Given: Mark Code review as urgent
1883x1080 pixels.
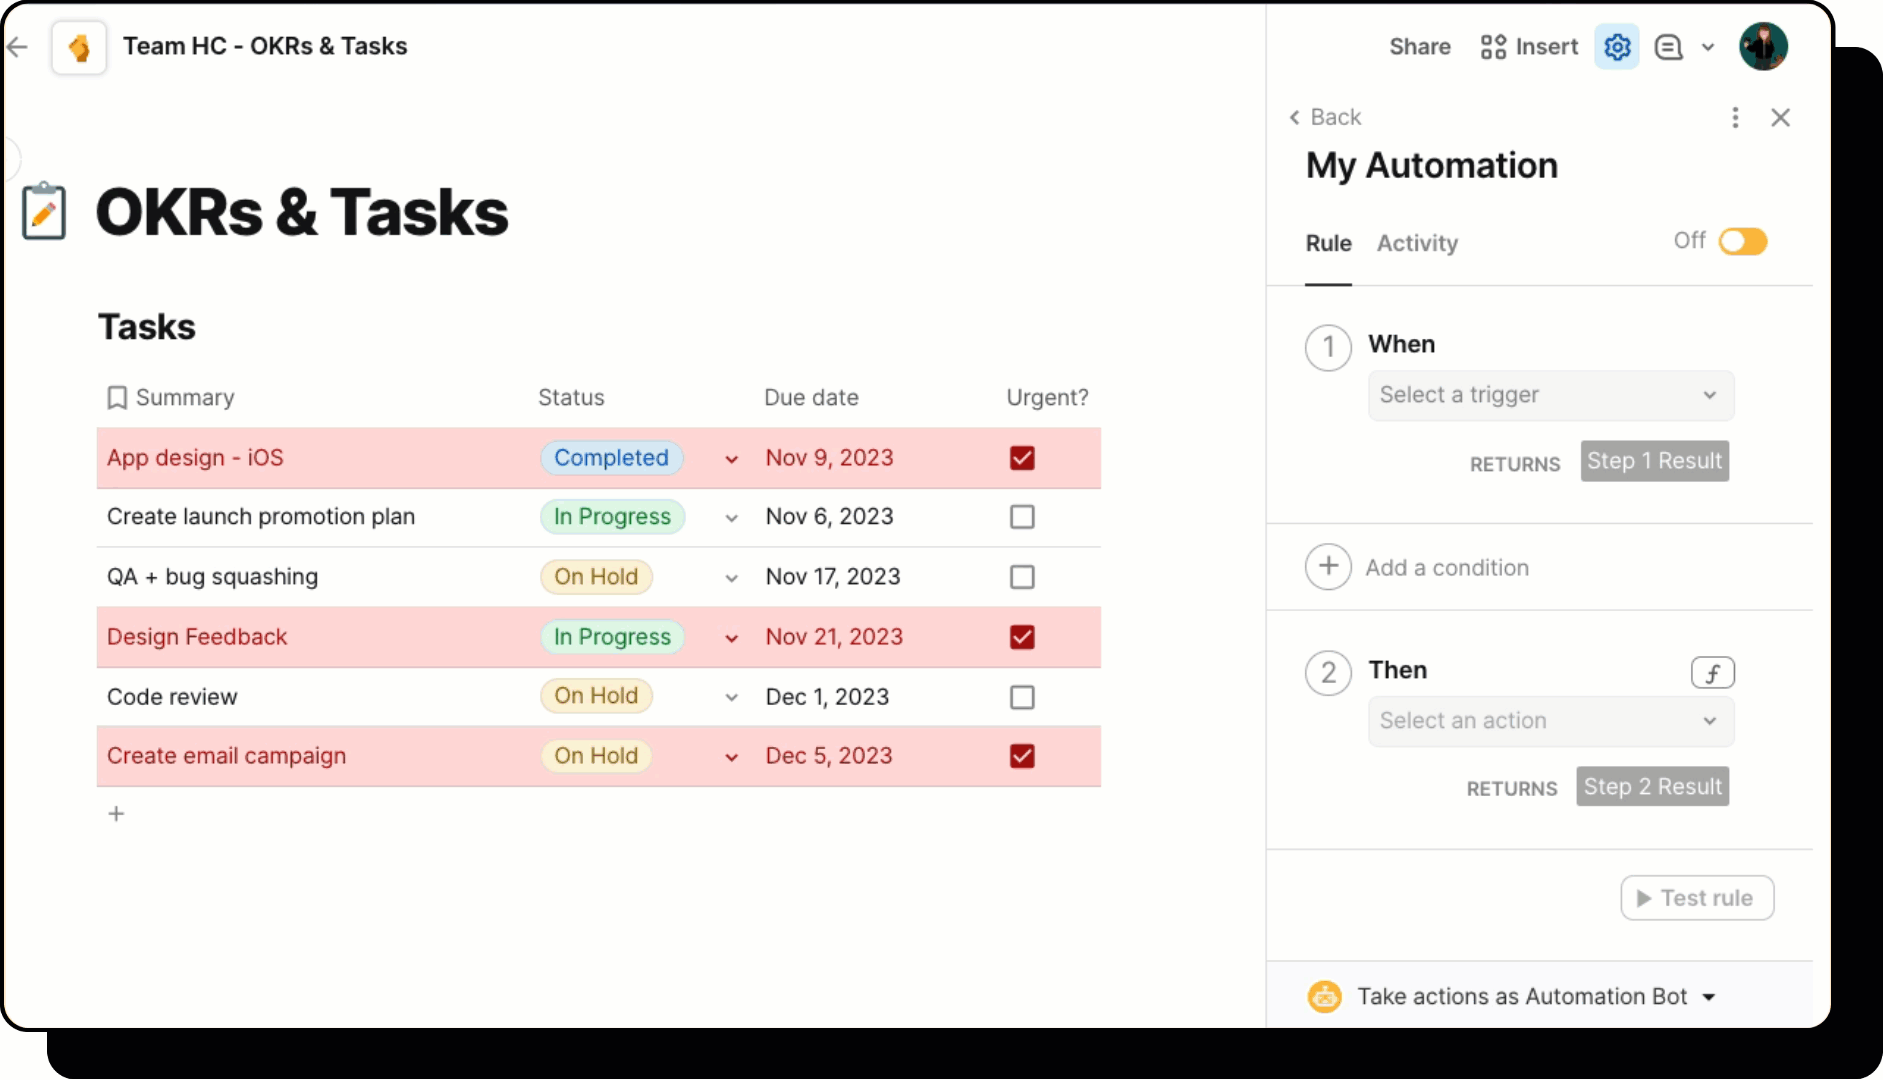Looking at the screenshot, I should pyautogui.click(x=1021, y=696).
